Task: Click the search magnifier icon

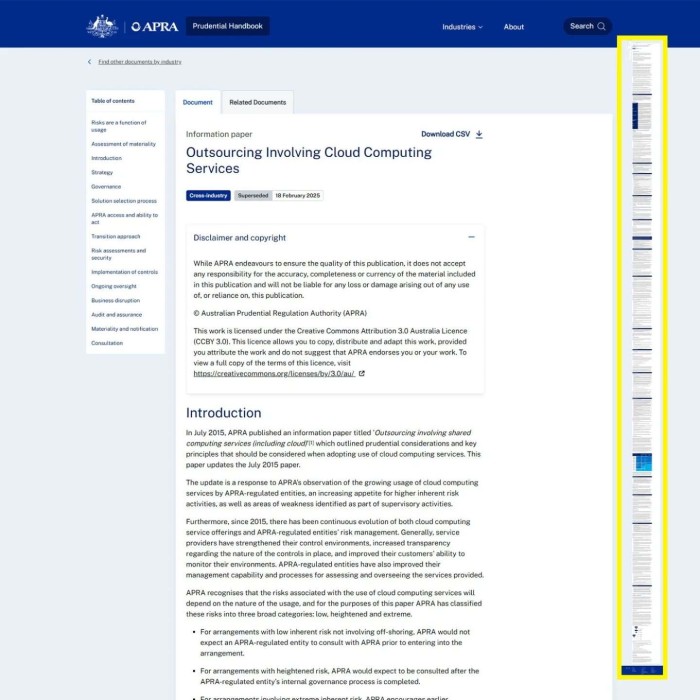Action: pyautogui.click(x=601, y=27)
